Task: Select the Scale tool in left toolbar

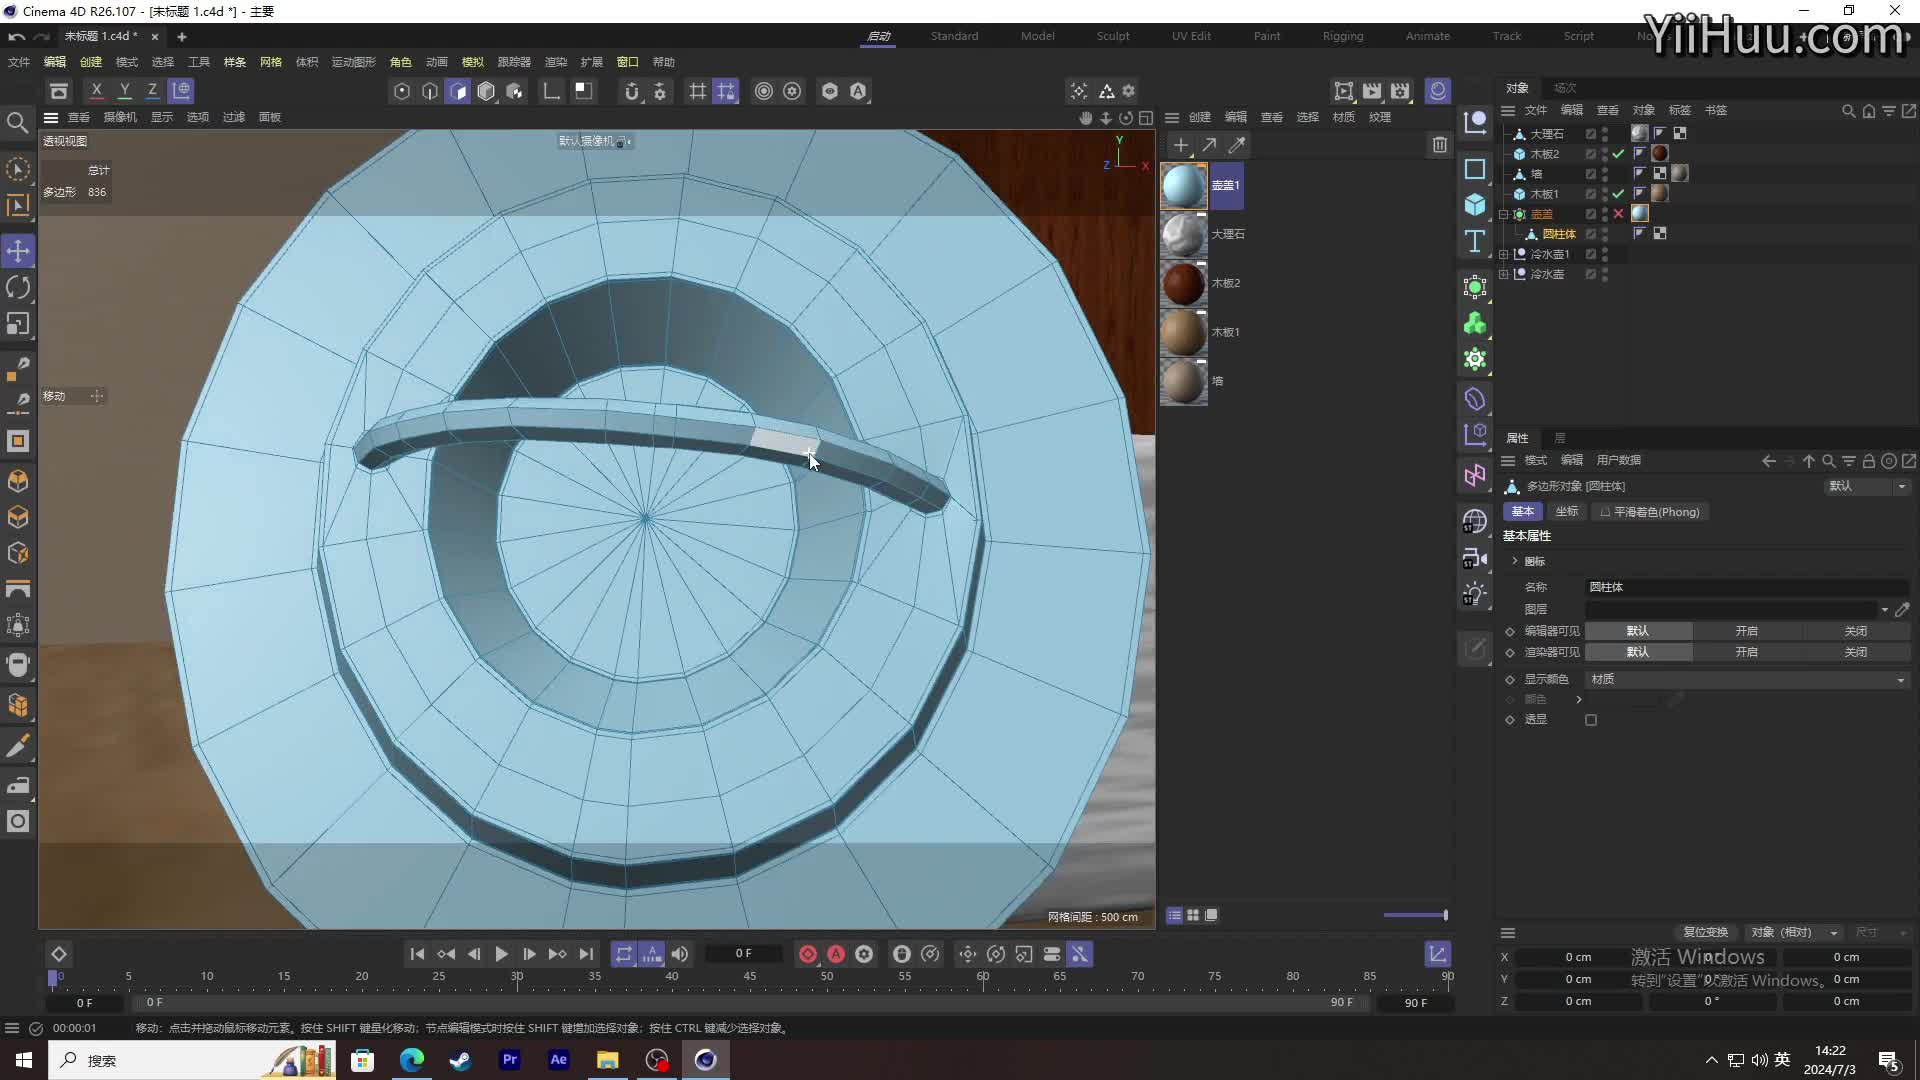Action: 18,324
